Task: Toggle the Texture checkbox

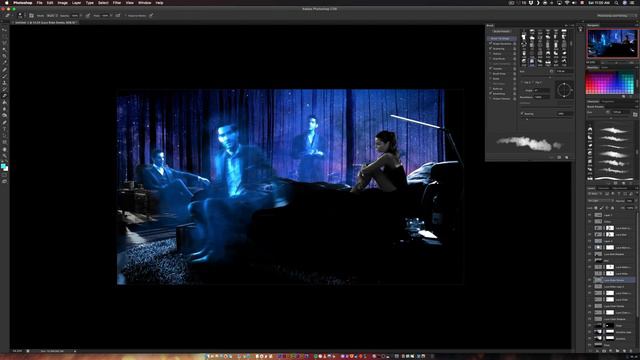Action: (491, 53)
